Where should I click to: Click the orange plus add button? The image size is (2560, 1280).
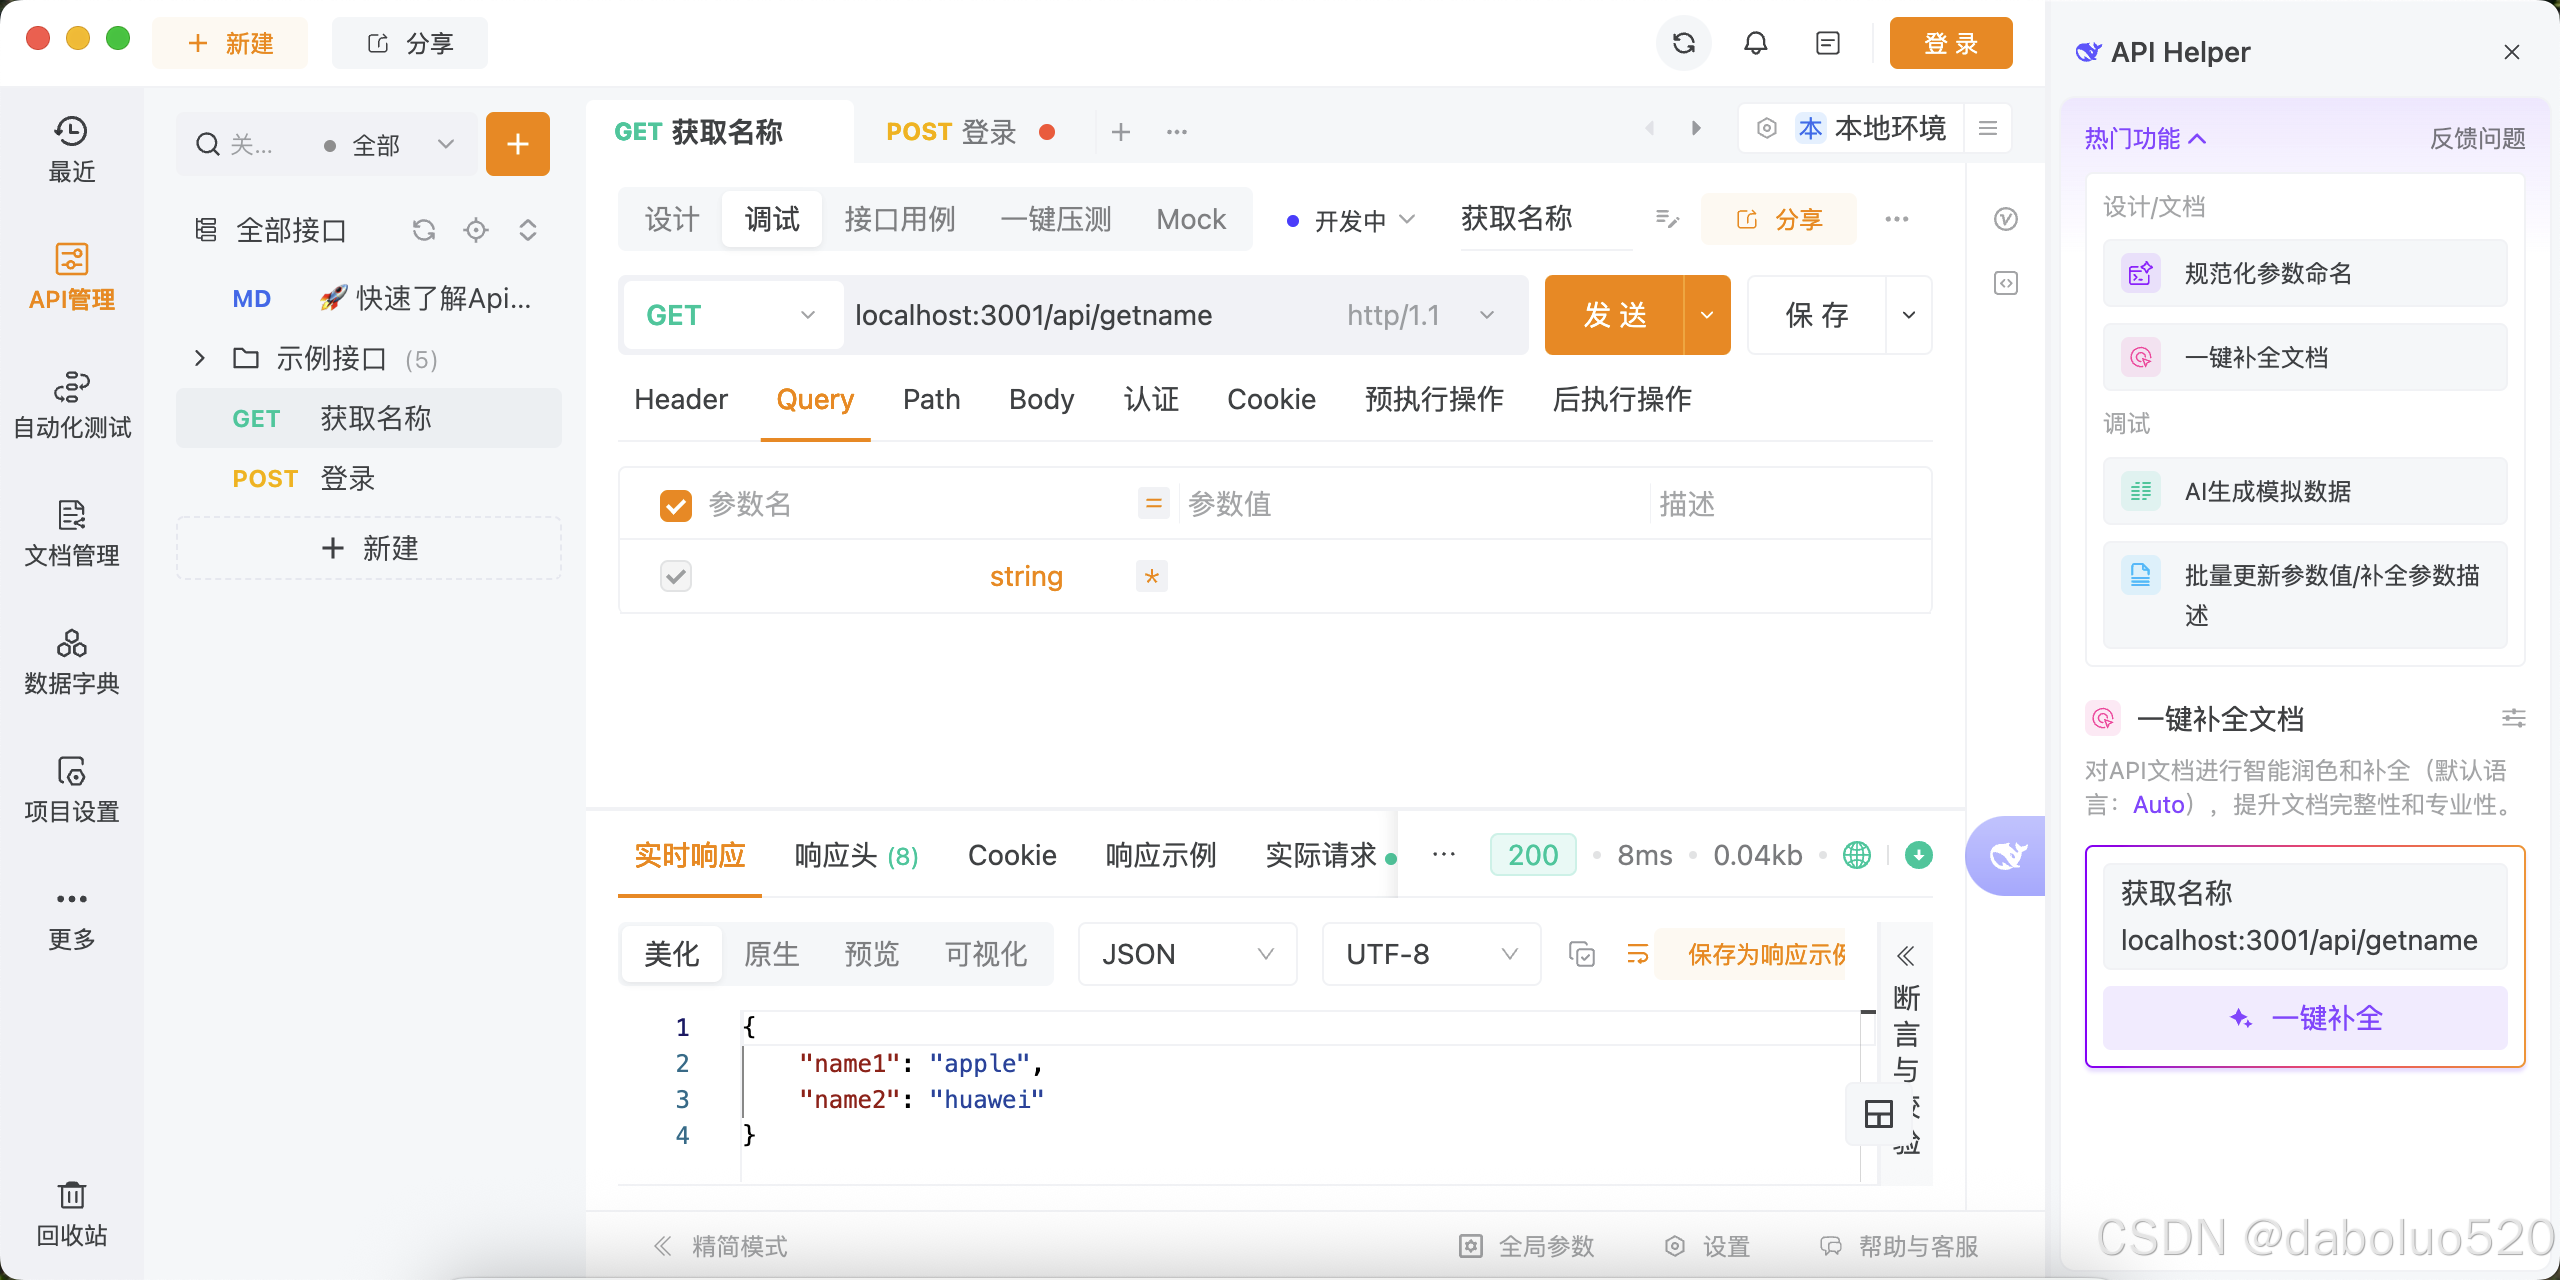click(517, 144)
